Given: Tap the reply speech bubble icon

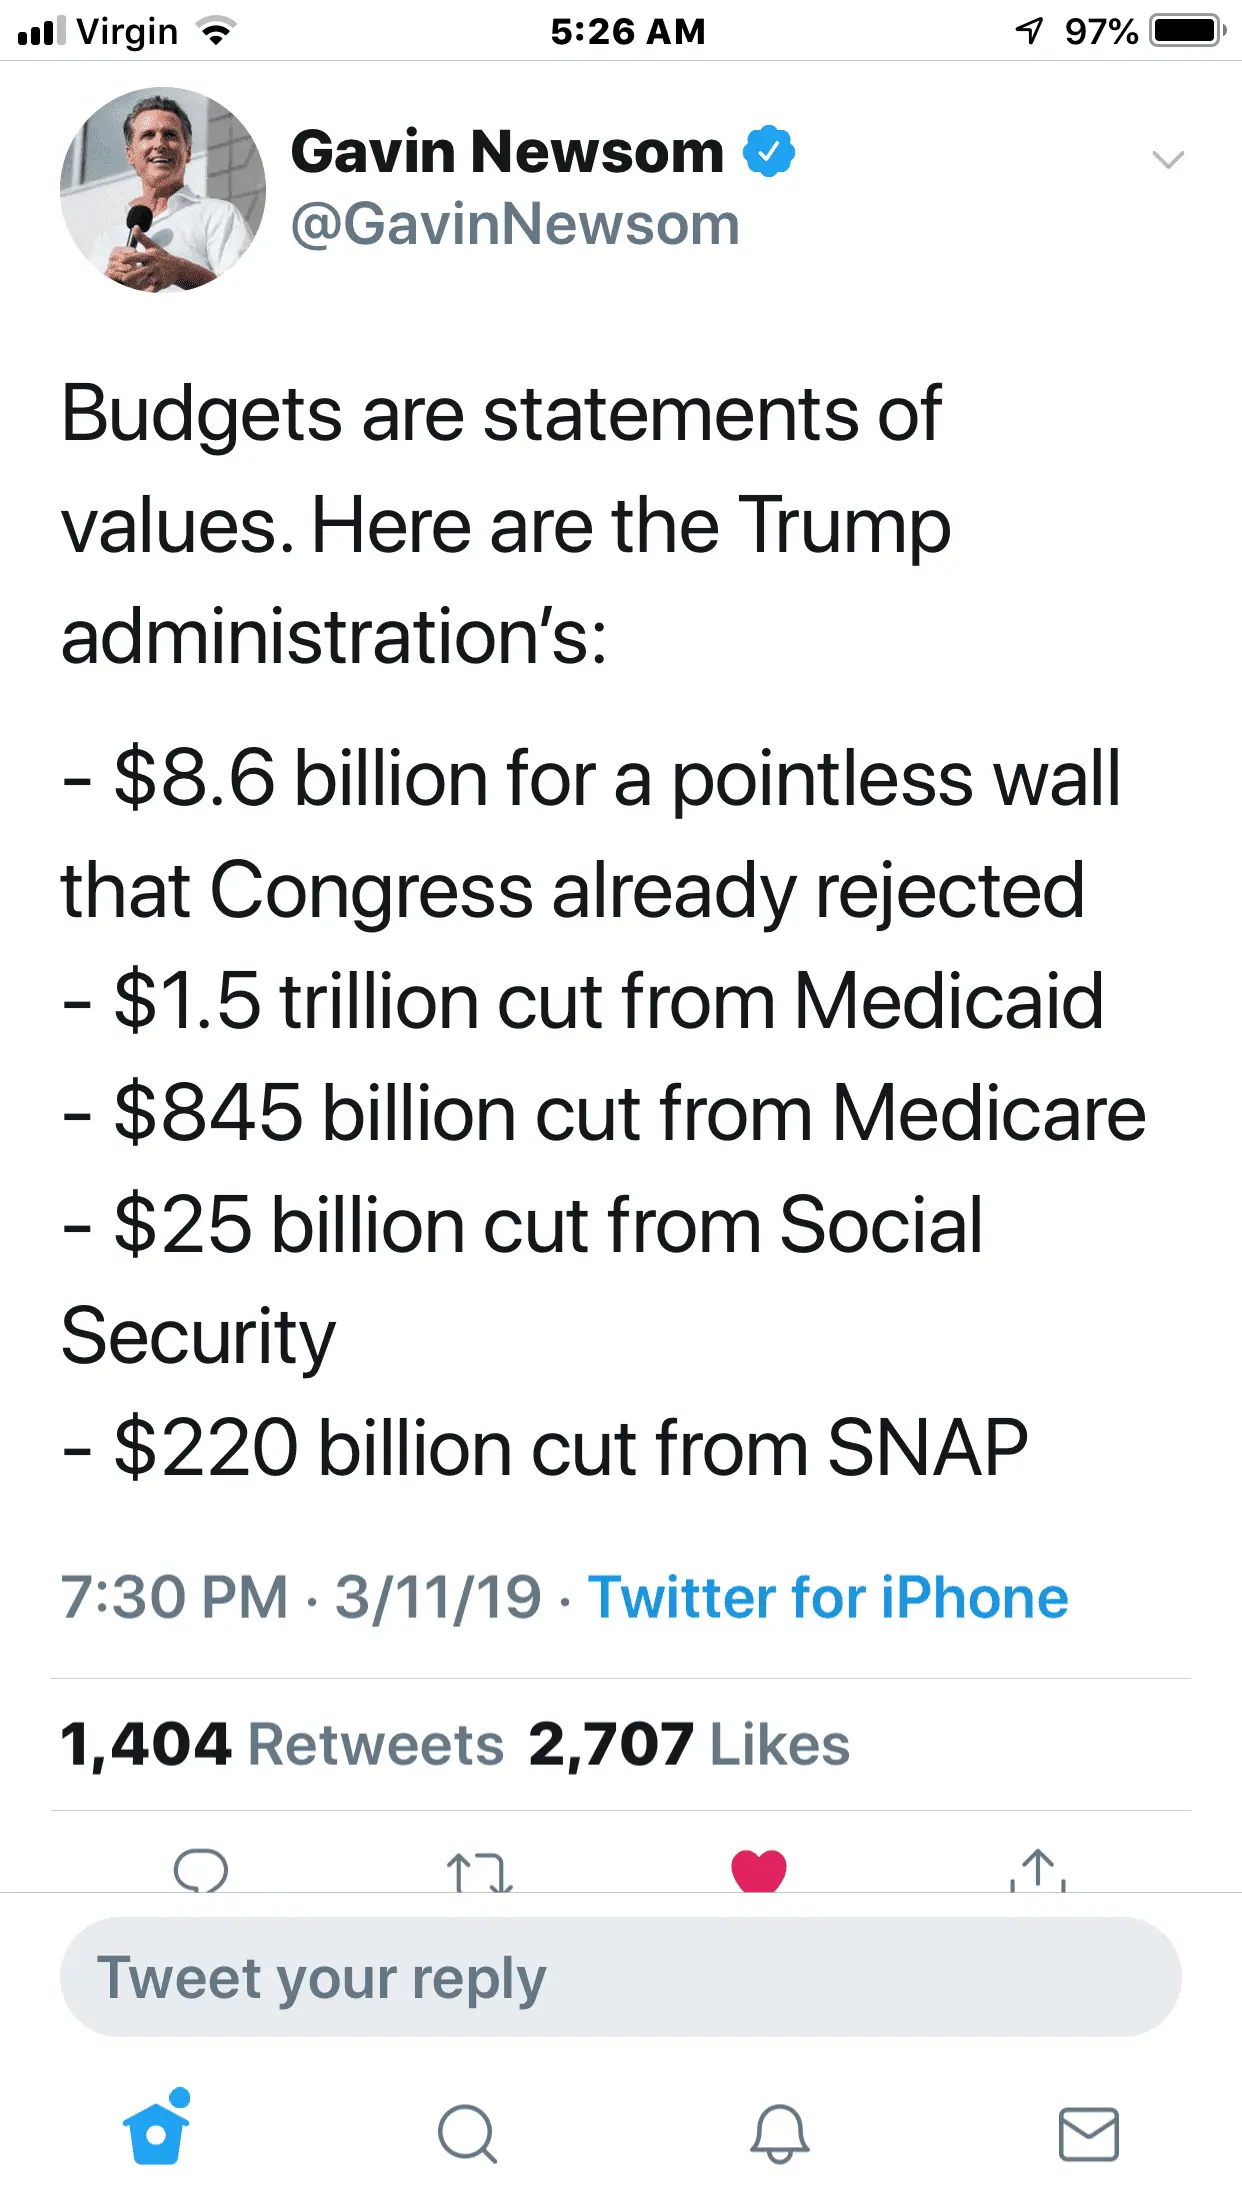Looking at the screenshot, I should 201,1871.
